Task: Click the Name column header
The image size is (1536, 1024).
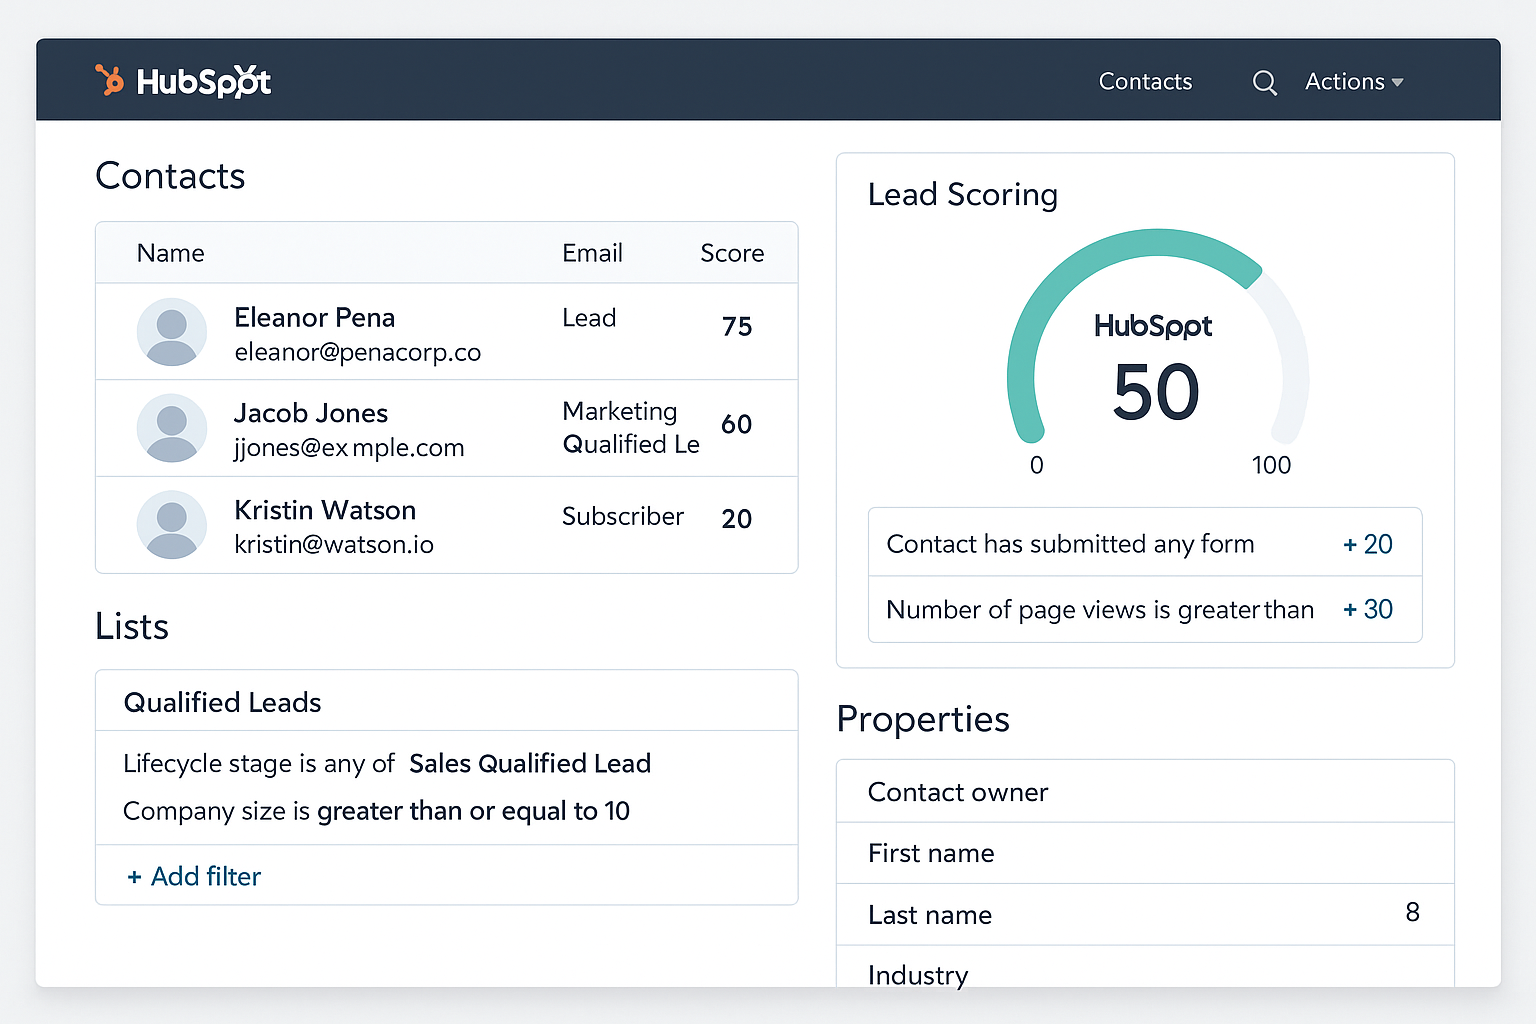Action: [170, 253]
